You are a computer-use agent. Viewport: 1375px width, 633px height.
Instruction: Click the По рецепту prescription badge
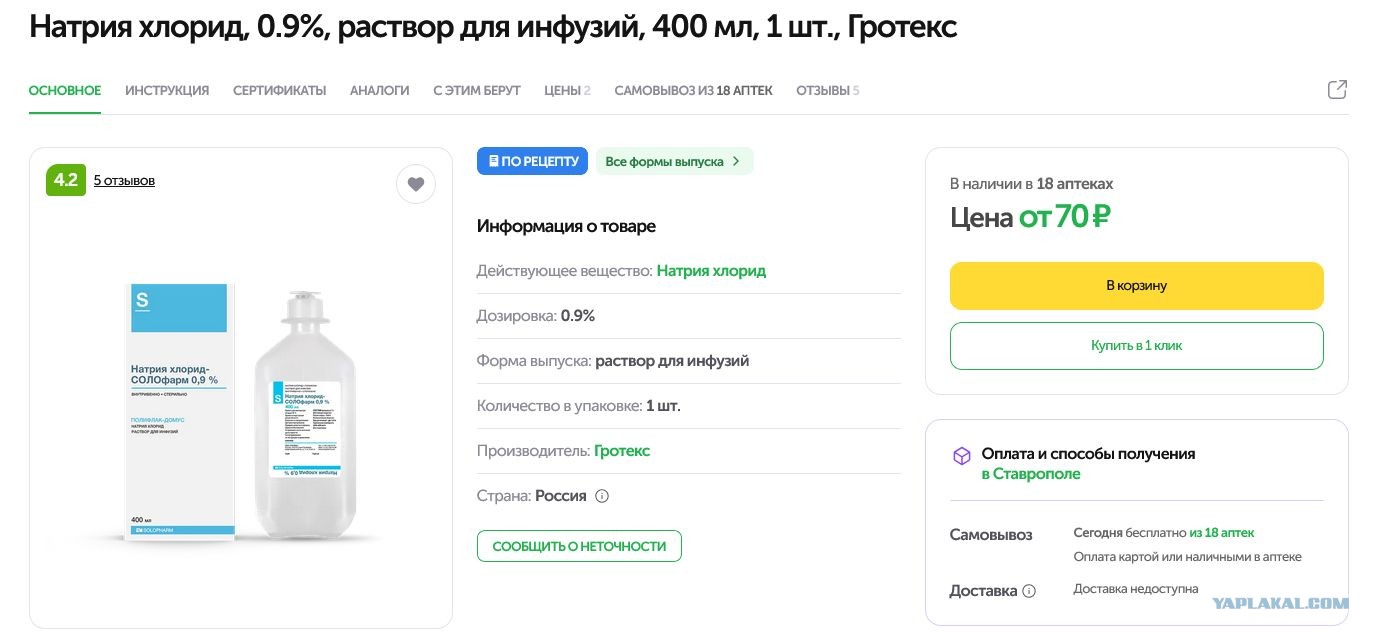(533, 161)
